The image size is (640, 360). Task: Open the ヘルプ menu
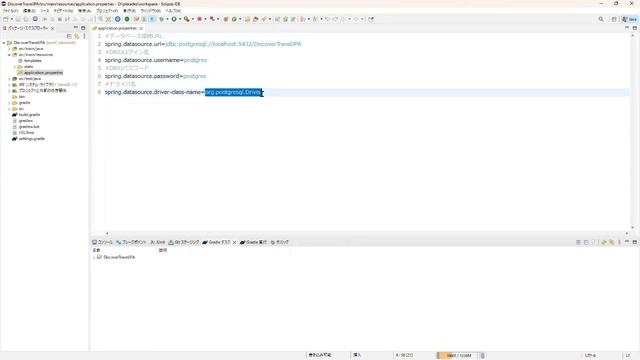(x=173, y=11)
